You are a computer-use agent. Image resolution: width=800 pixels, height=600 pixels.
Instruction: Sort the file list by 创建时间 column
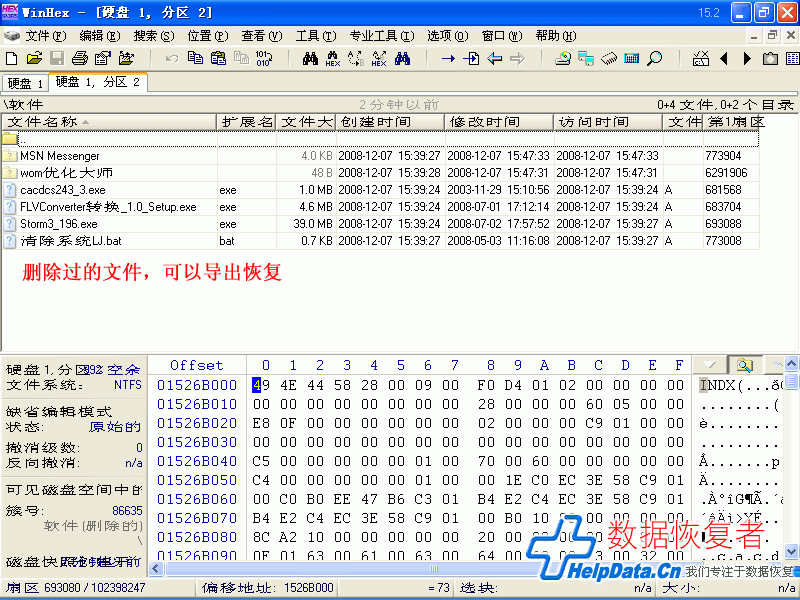pos(390,122)
